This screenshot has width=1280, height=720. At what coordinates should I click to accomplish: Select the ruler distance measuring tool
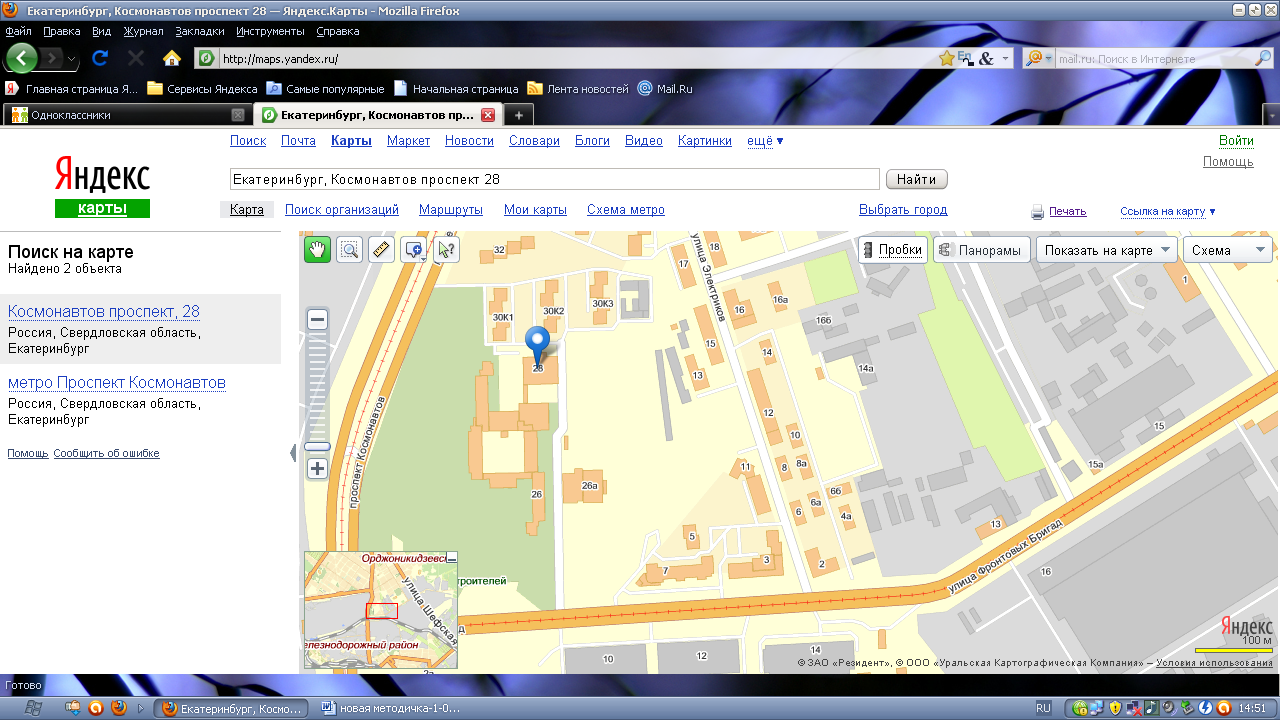380,250
